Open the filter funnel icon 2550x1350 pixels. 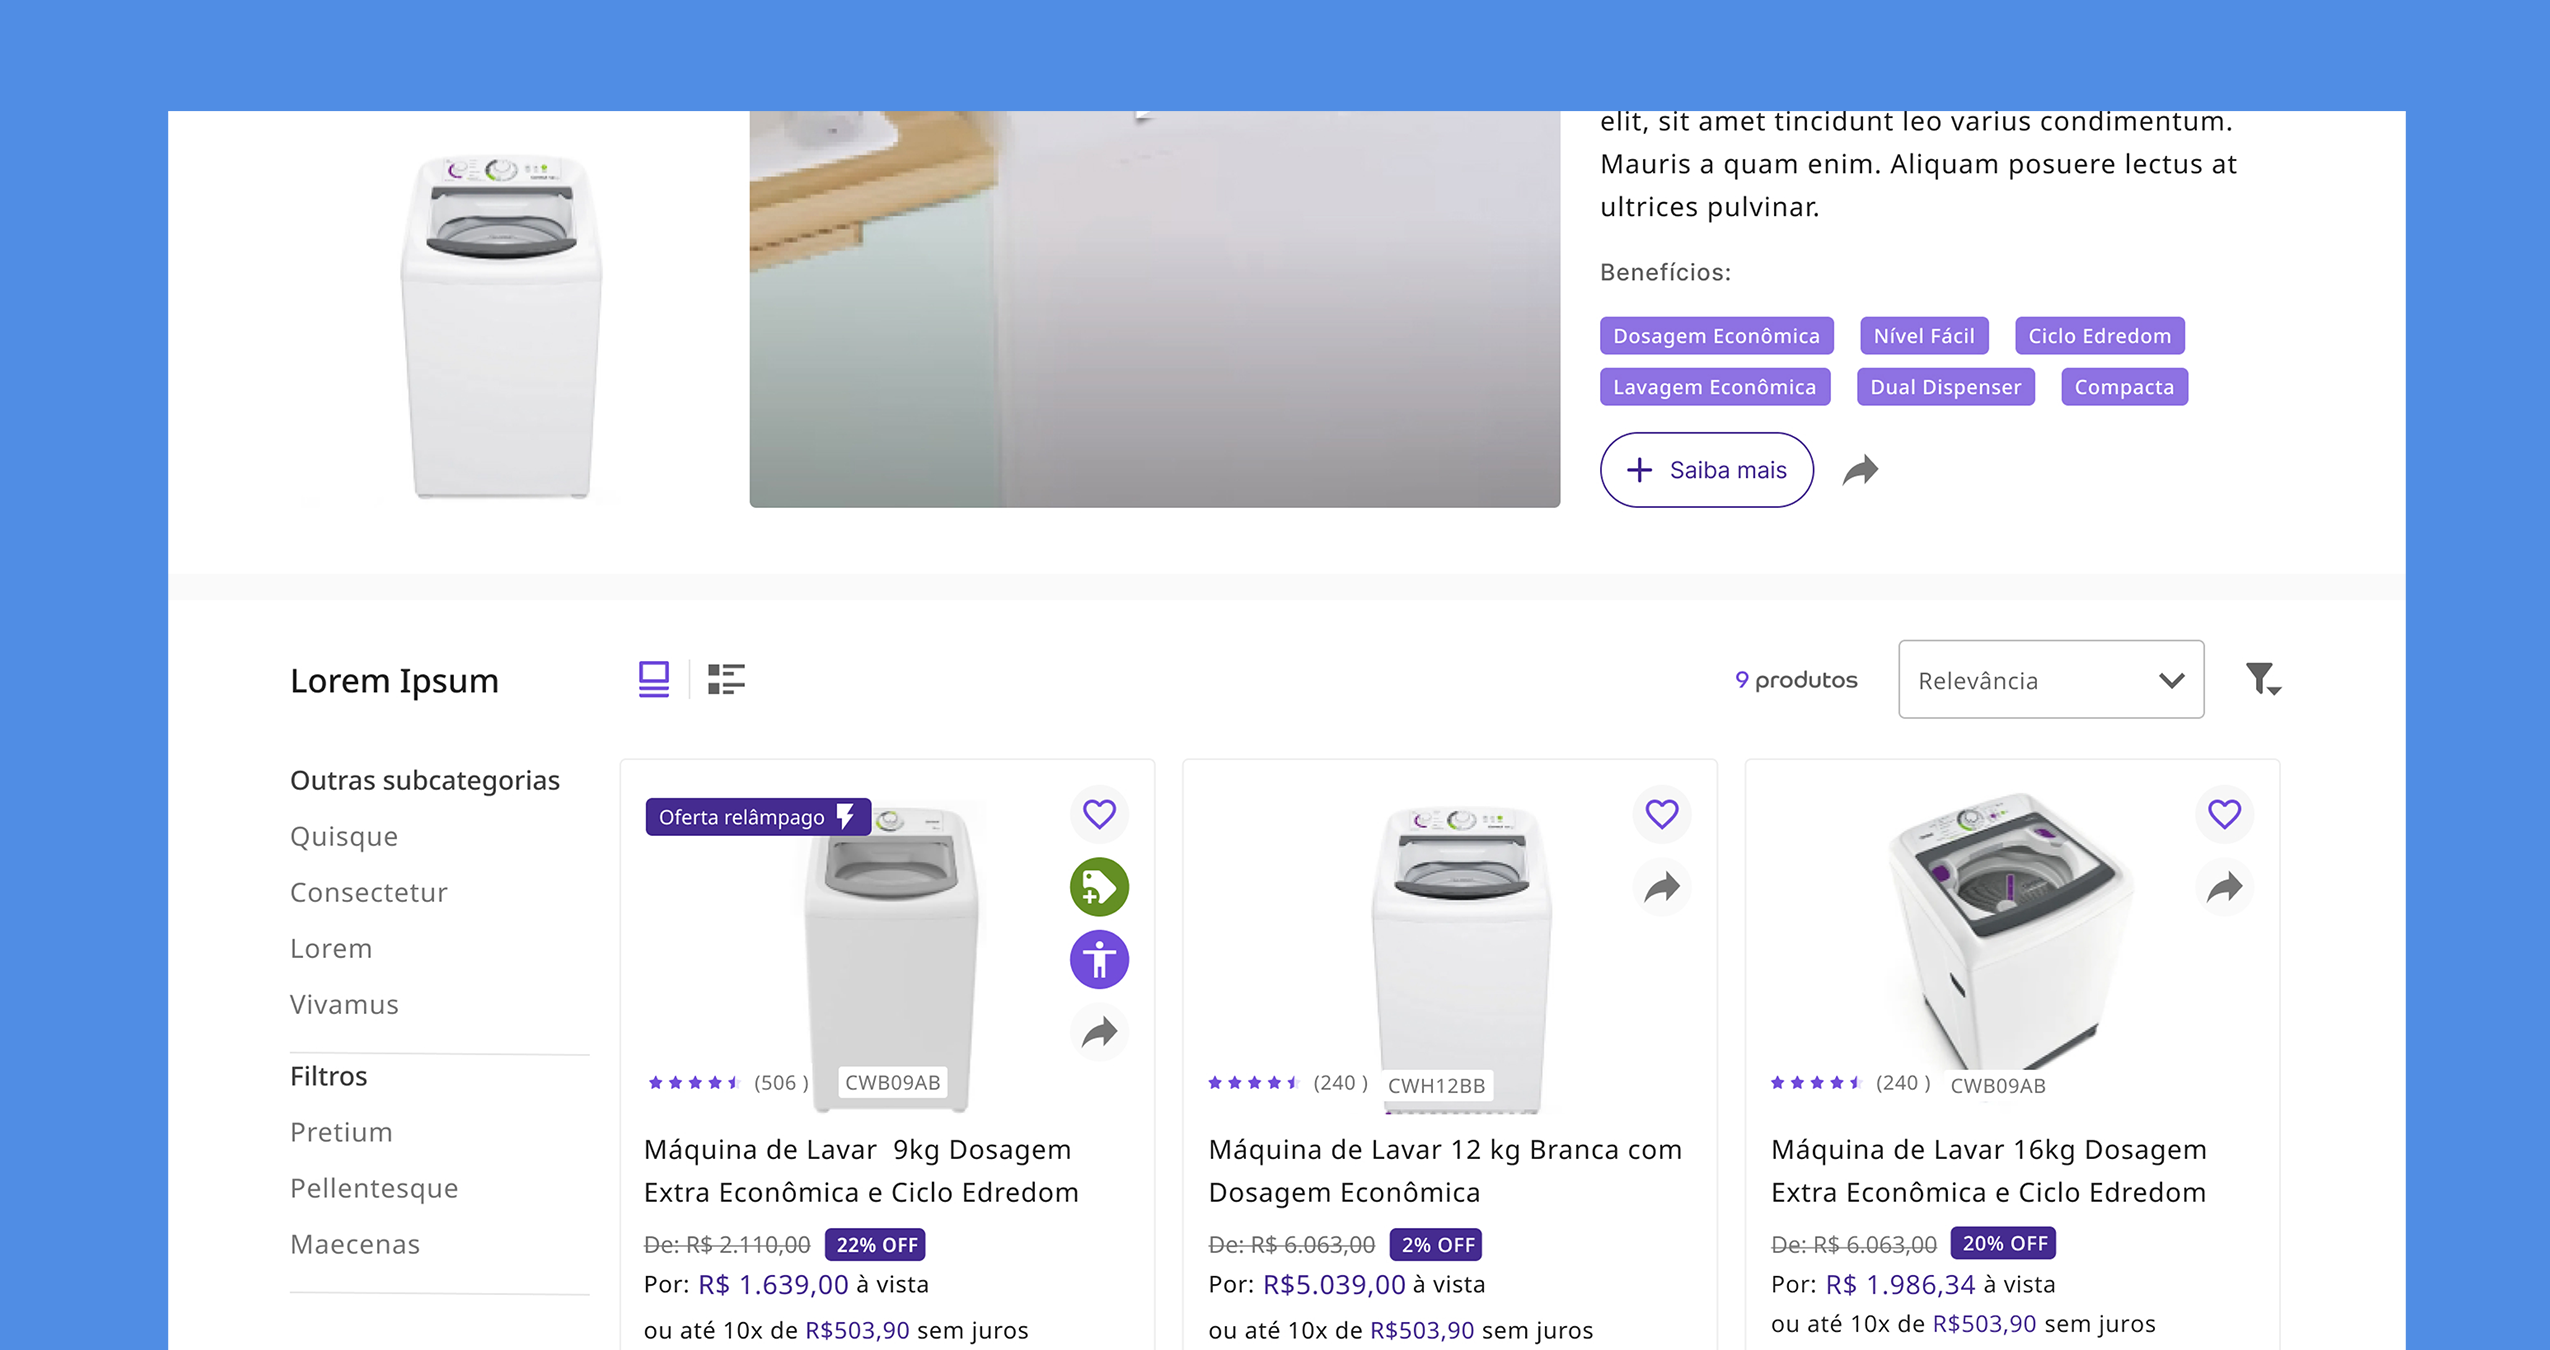(2262, 680)
